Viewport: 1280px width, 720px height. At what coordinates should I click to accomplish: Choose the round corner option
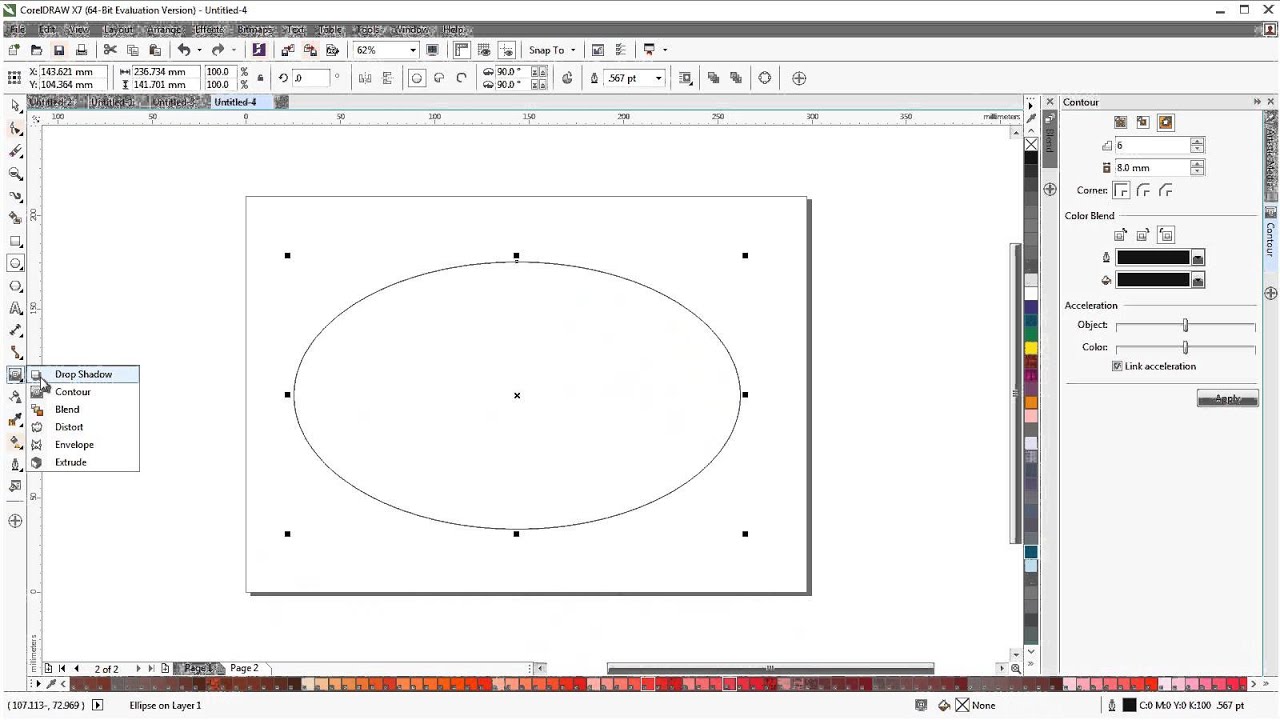coord(1144,190)
